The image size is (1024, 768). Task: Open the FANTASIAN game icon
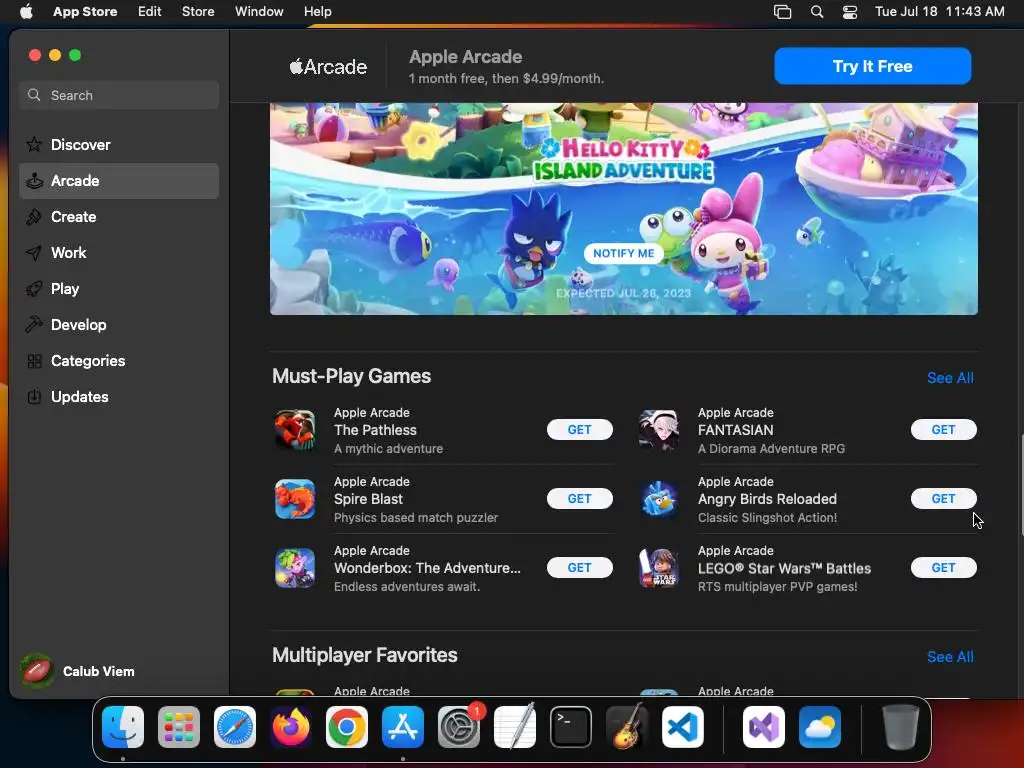point(658,430)
